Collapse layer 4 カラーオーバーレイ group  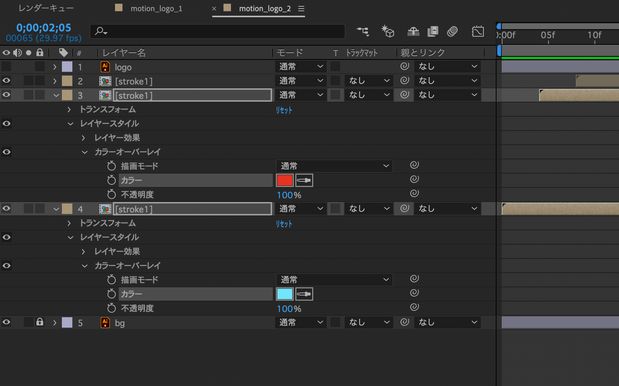(84, 266)
